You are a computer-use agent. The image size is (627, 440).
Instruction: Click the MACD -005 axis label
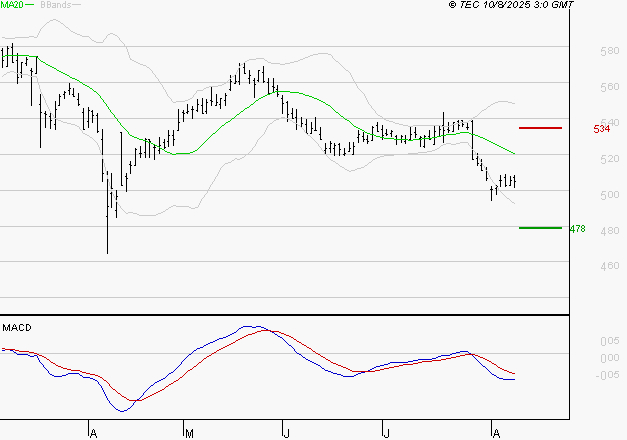tap(607, 375)
